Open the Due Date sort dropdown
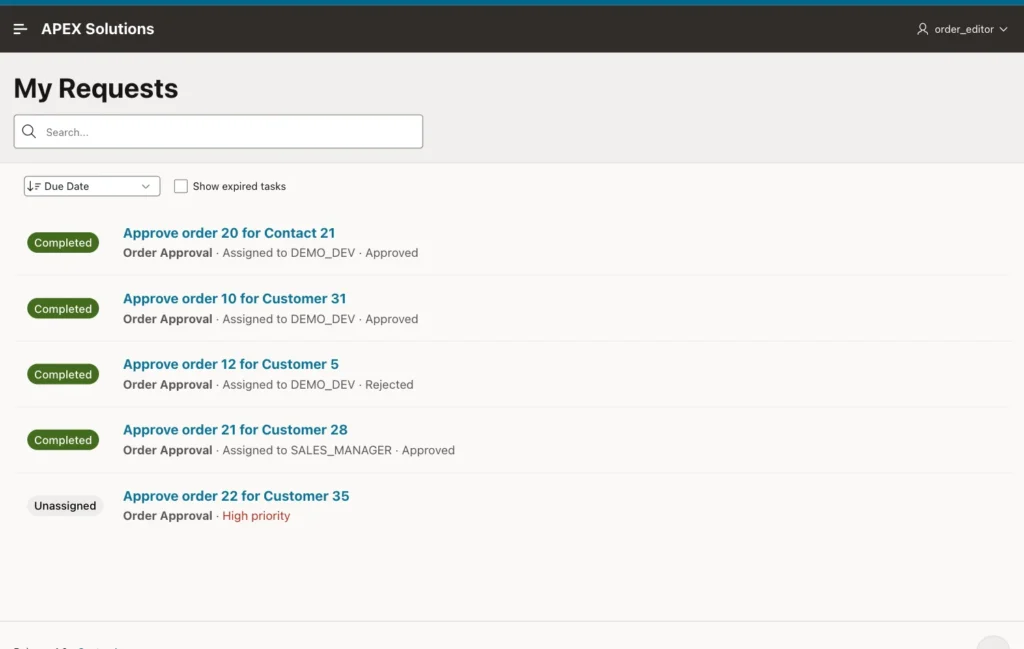 tap(92, 186)
